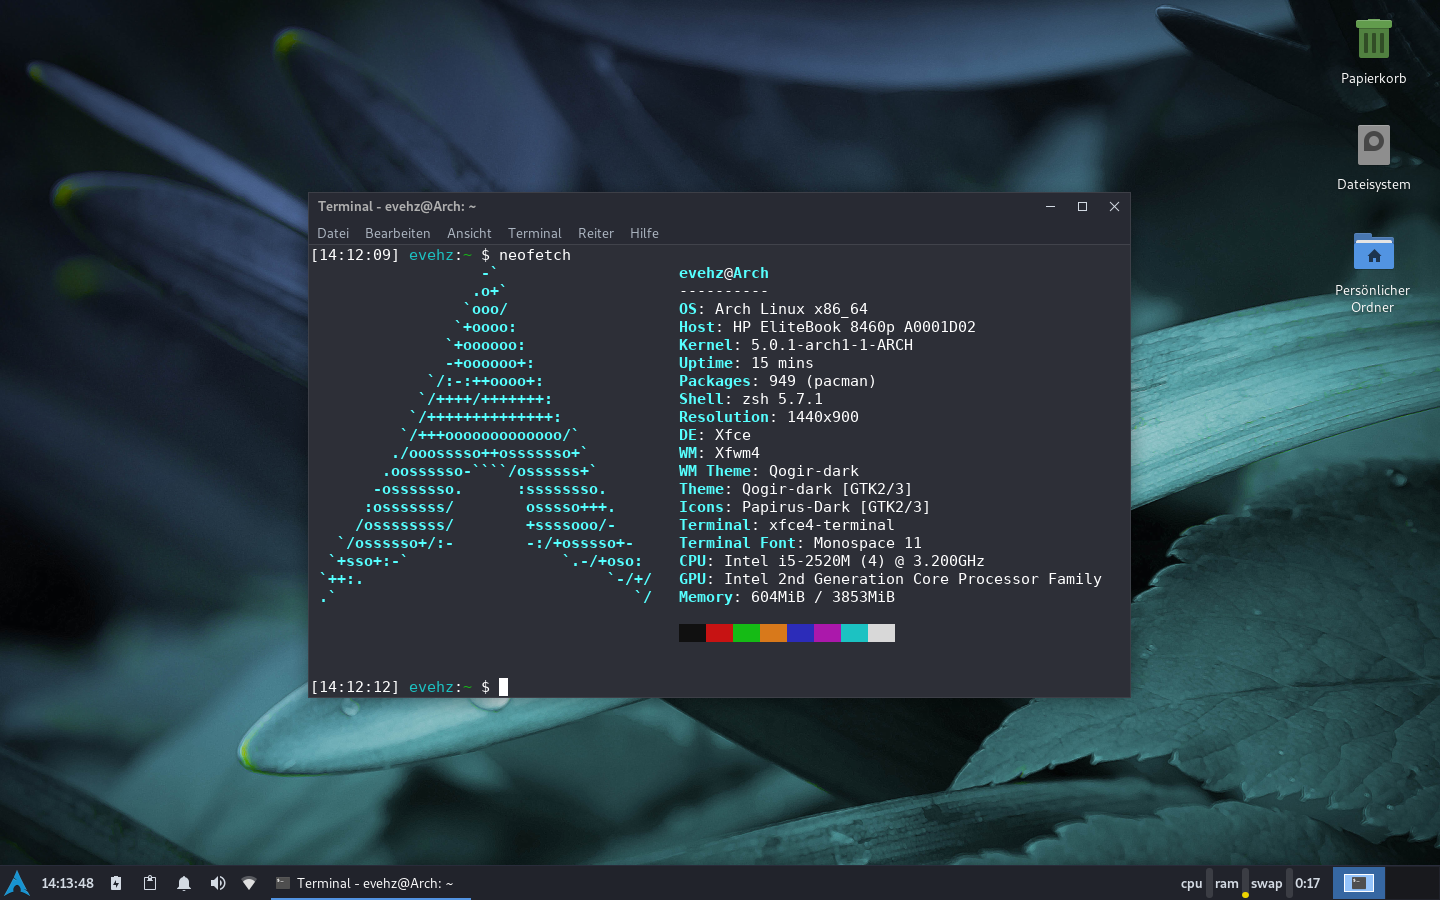Open the Arch Linux applications menu
This screenshot has width=1440, height=900.
[x=17, y=883]
